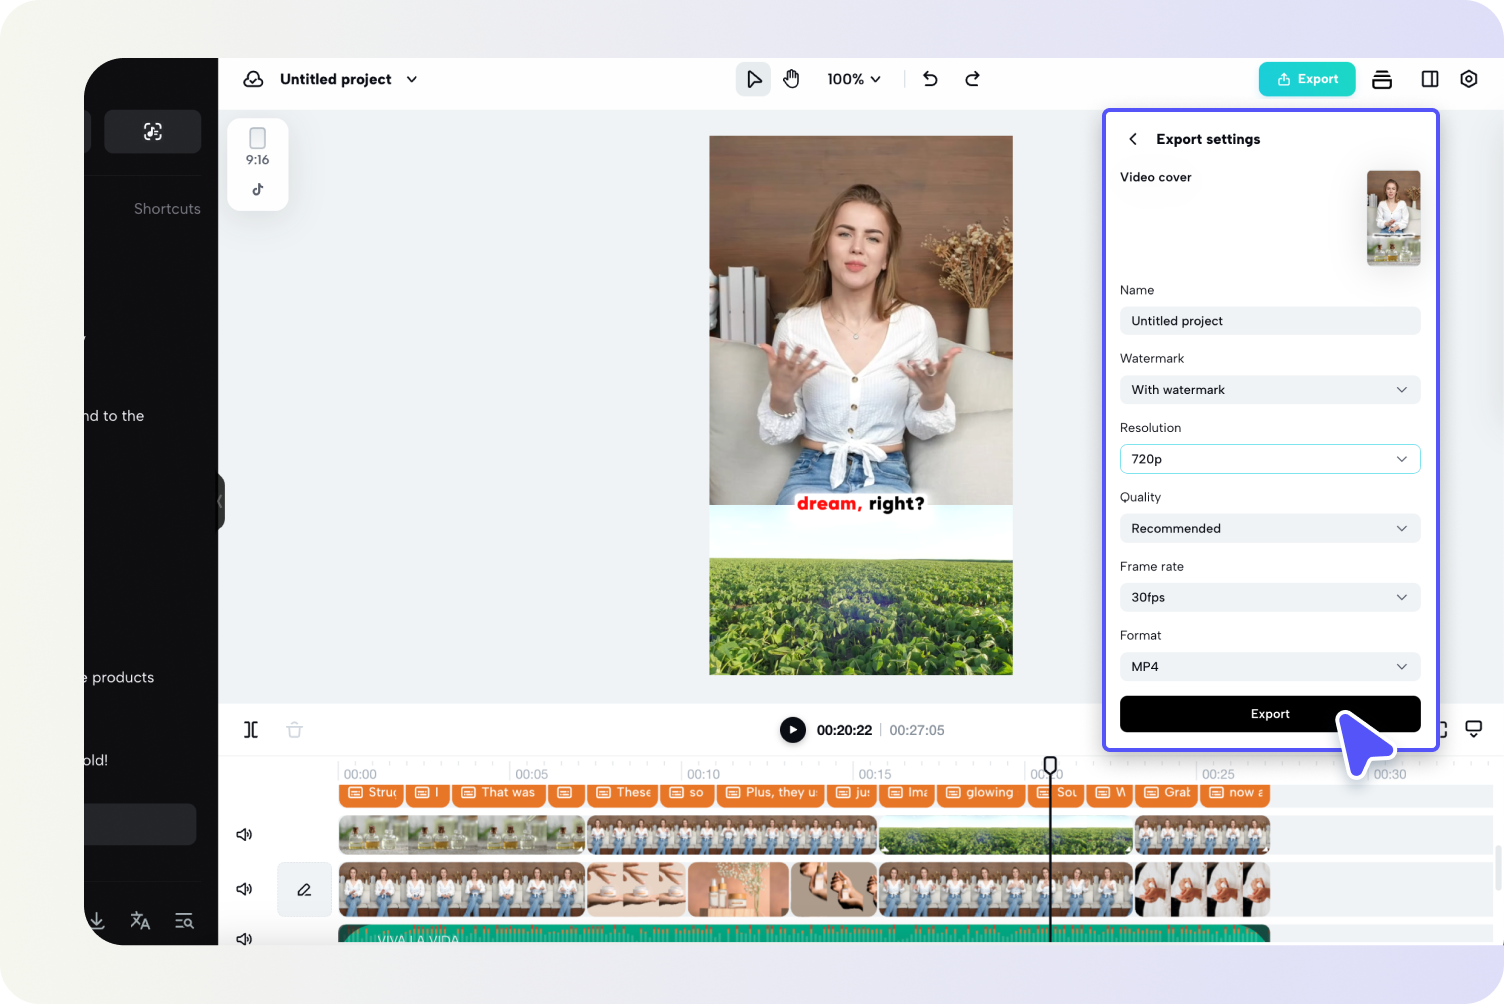Image resolution: width=1504 pixels, height=1004 pixels.
Task: Open the Format MP4 dropdown
Action: tap(1270, 667)
